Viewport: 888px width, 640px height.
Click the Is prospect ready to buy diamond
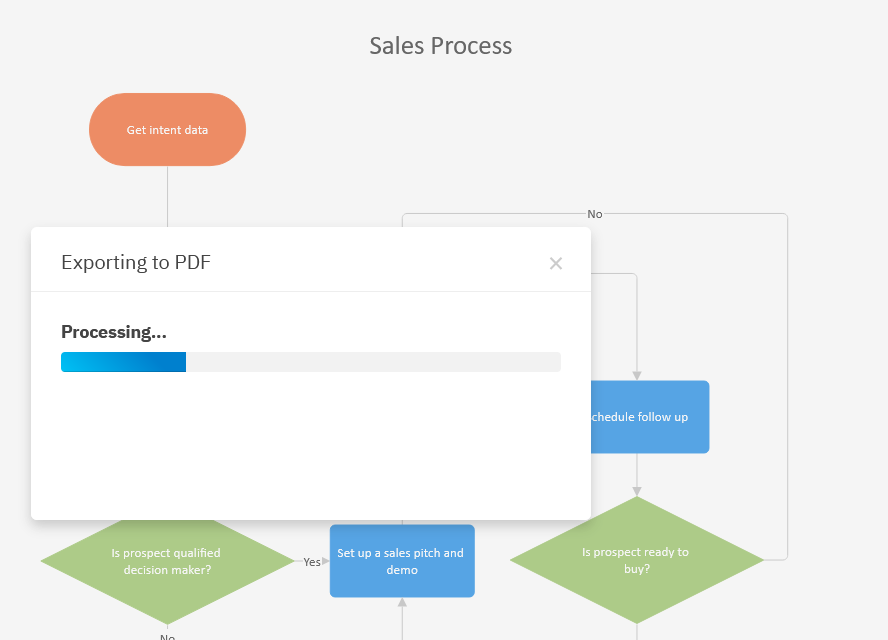pyautogui.click(x=636, y=560)
